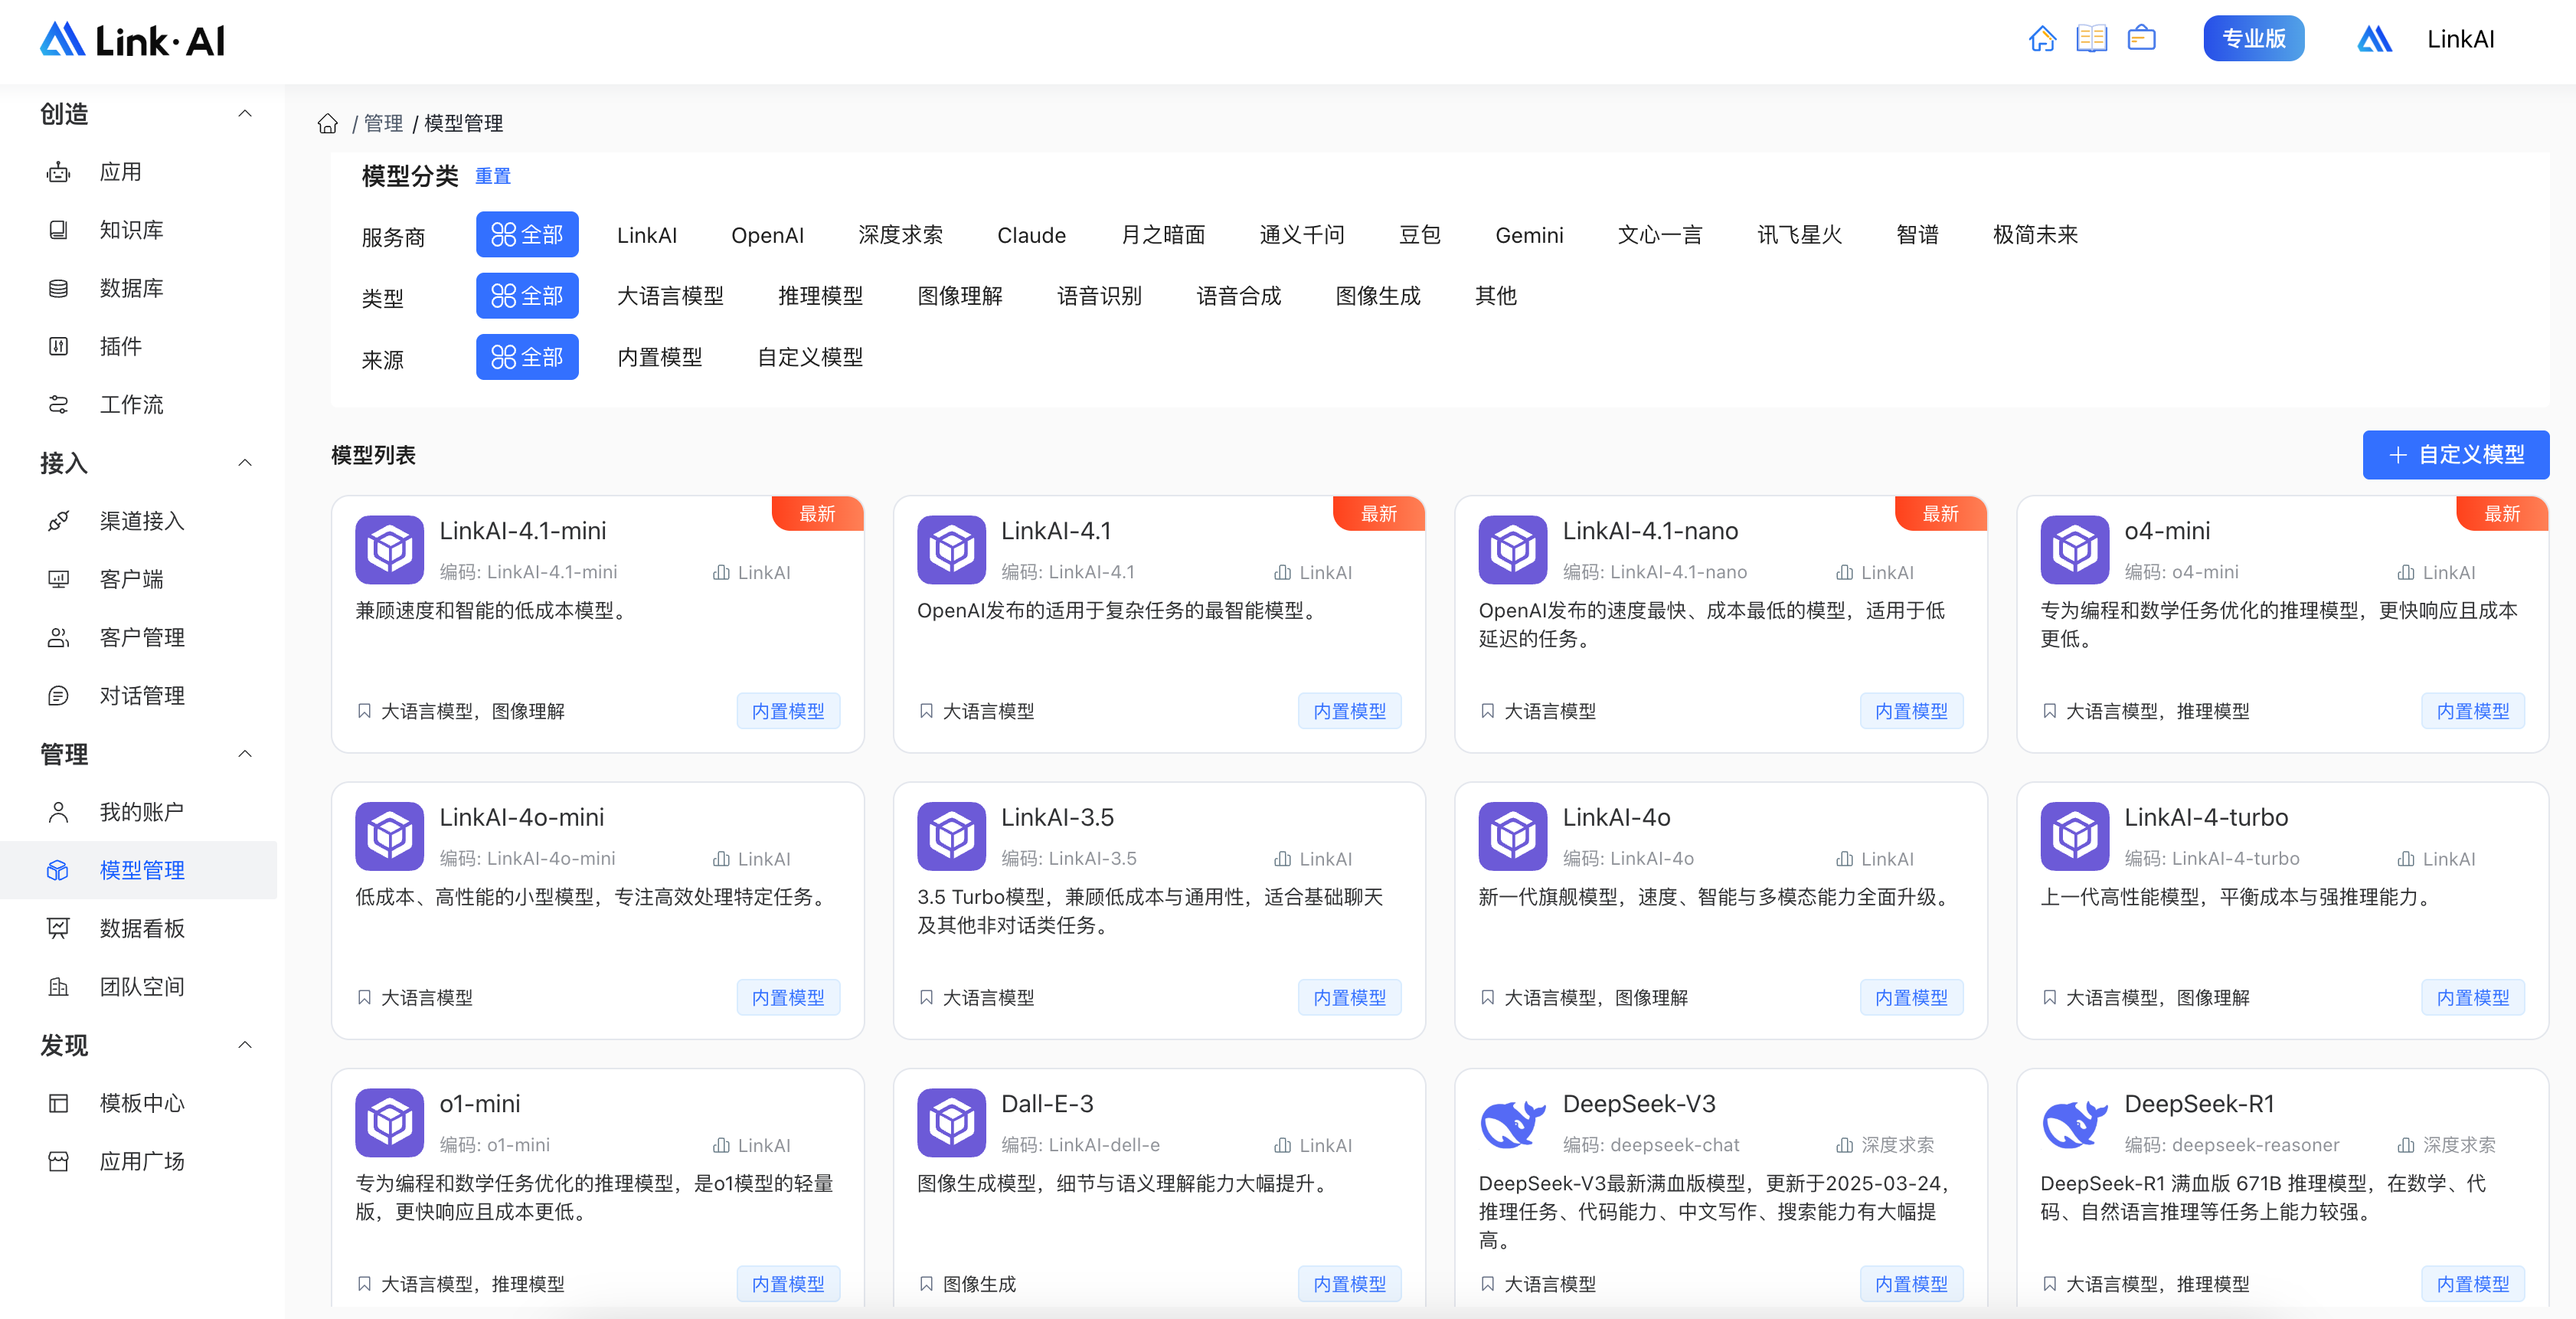The width and height of the screenshot is (2576, 1319).
Task: Click the 模板中心 layout icon
Action: tap(59, 1103)
